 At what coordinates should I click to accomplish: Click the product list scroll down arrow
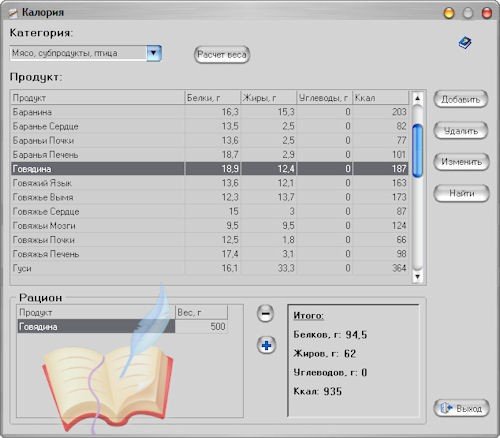click(x=417, y=276)
